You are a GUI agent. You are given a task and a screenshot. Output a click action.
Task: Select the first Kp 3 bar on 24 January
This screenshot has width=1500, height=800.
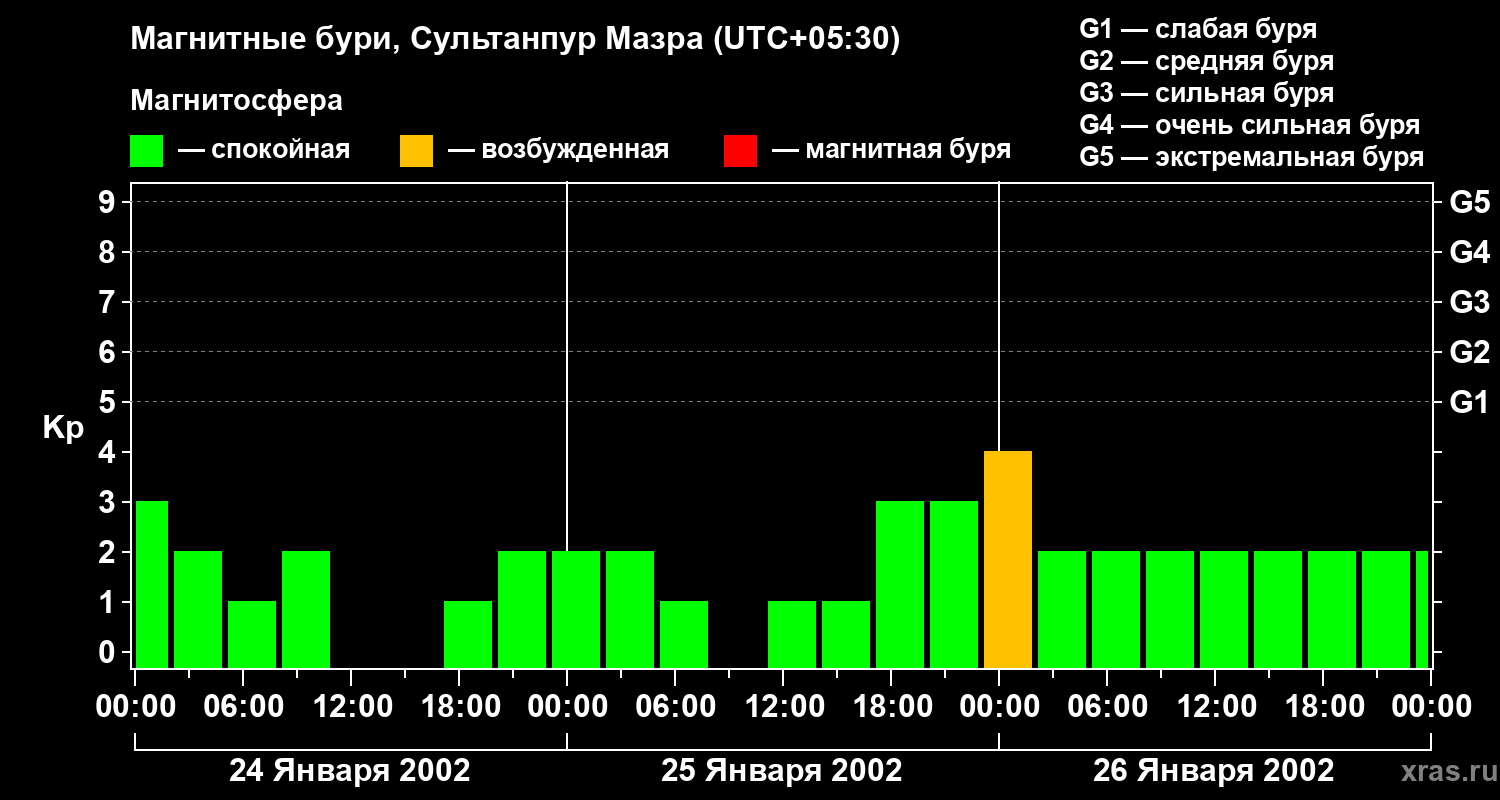pos(152,584)
